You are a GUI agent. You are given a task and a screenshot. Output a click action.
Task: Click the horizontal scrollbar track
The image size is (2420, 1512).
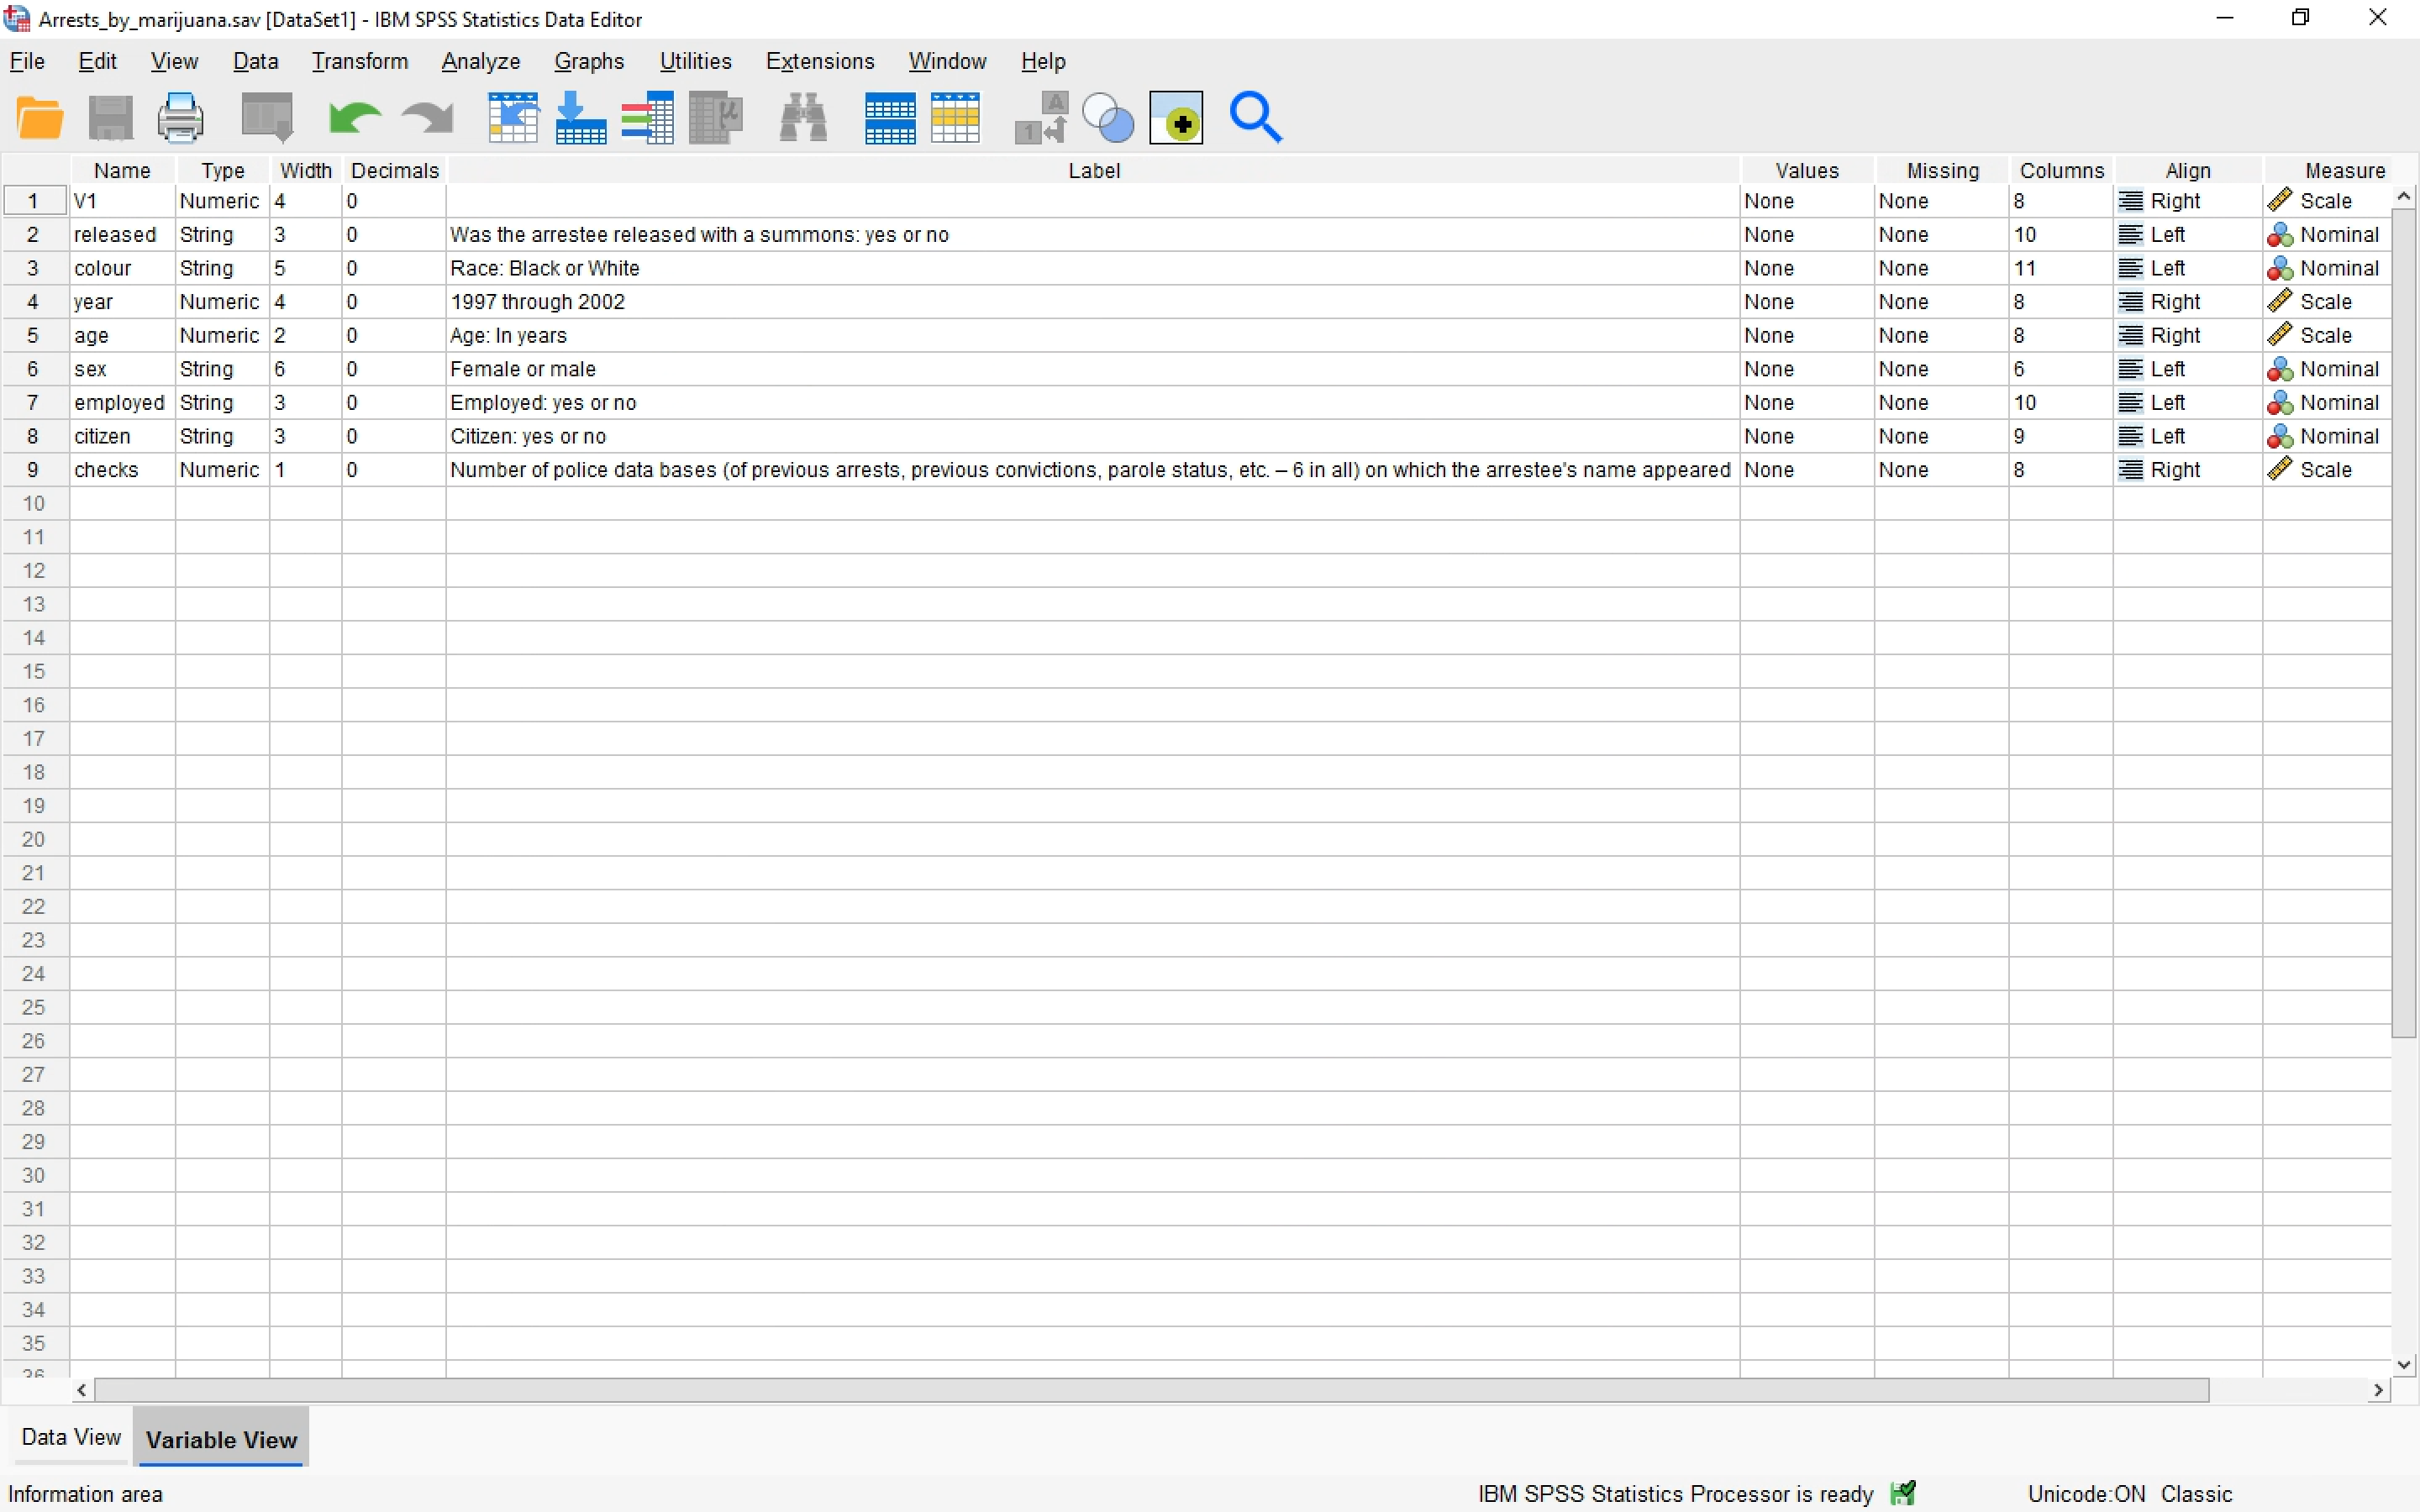click(x=2290, y=1391)
